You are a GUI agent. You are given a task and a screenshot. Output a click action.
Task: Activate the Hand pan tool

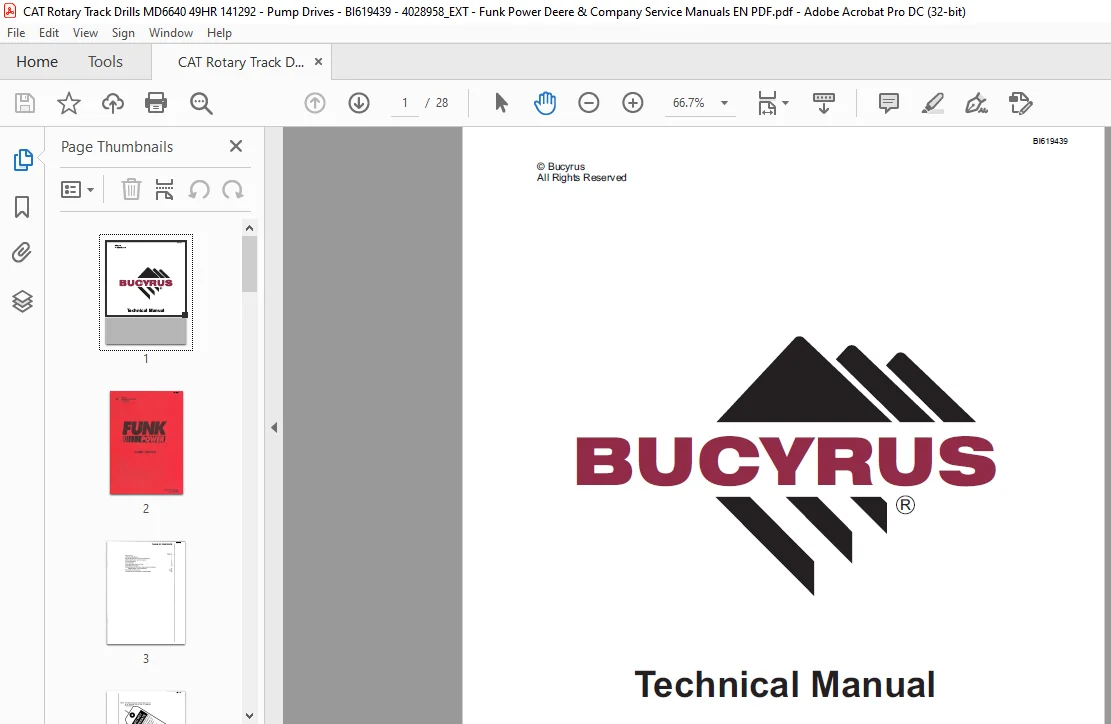[x=545, y=103]
